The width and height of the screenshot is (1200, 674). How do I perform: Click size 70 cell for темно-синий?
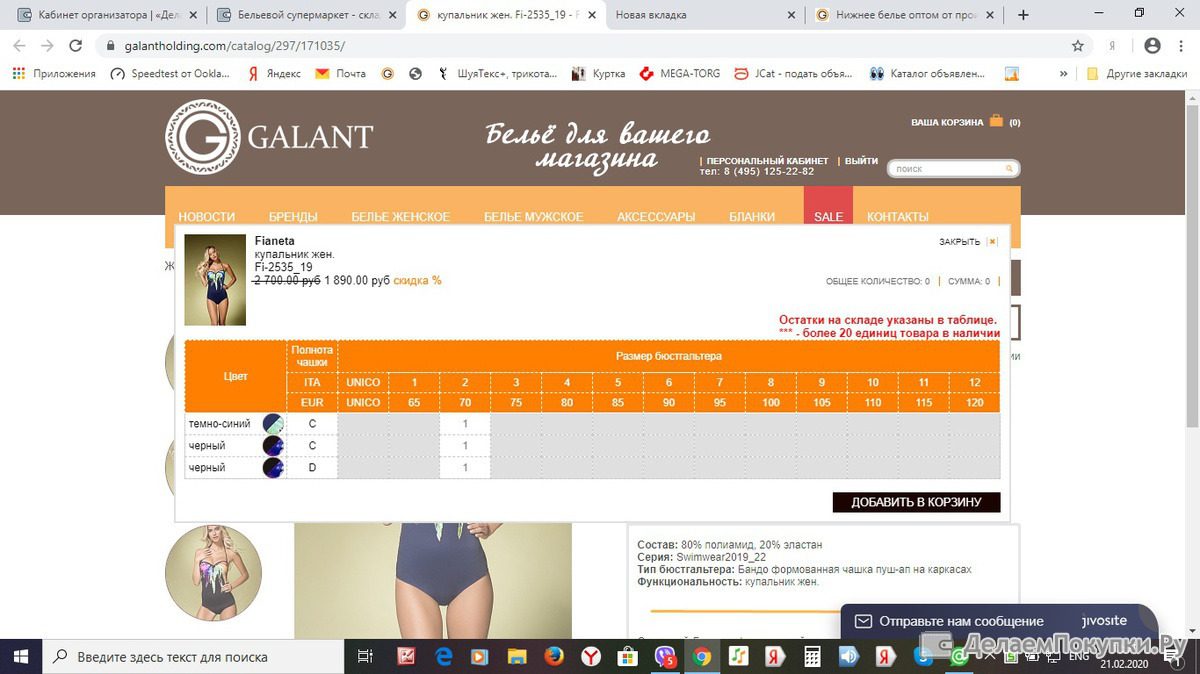point(465,424)
